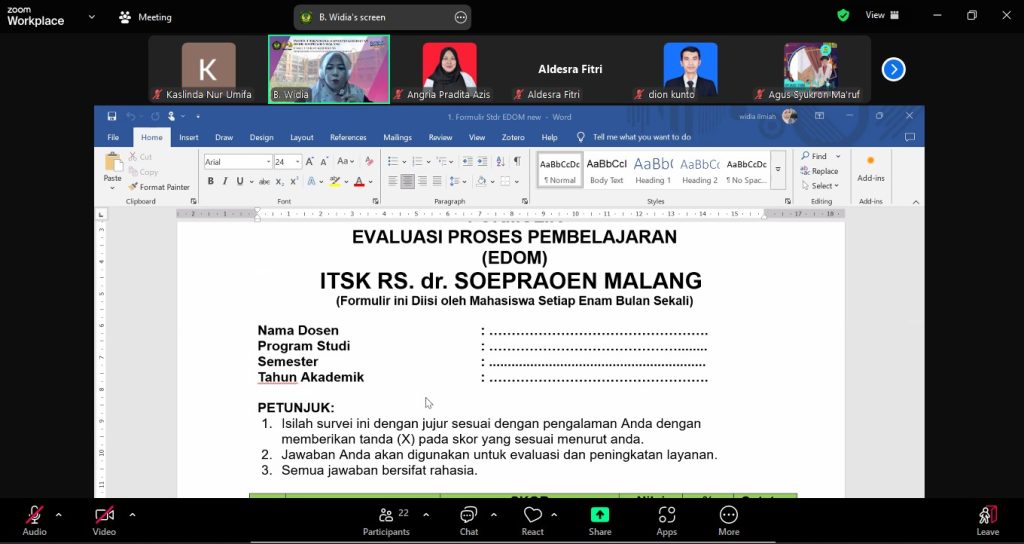Open shading paint bucket color
Screen dimensions: 1024x544
[x=481, y=182]
